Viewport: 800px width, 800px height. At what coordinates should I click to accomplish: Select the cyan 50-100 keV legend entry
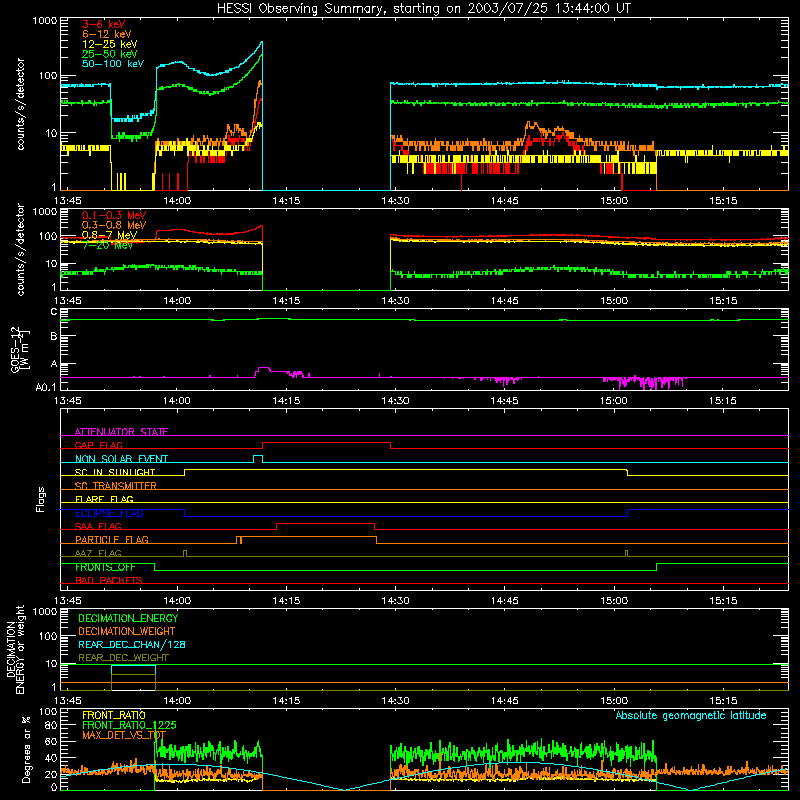(112, 64)
